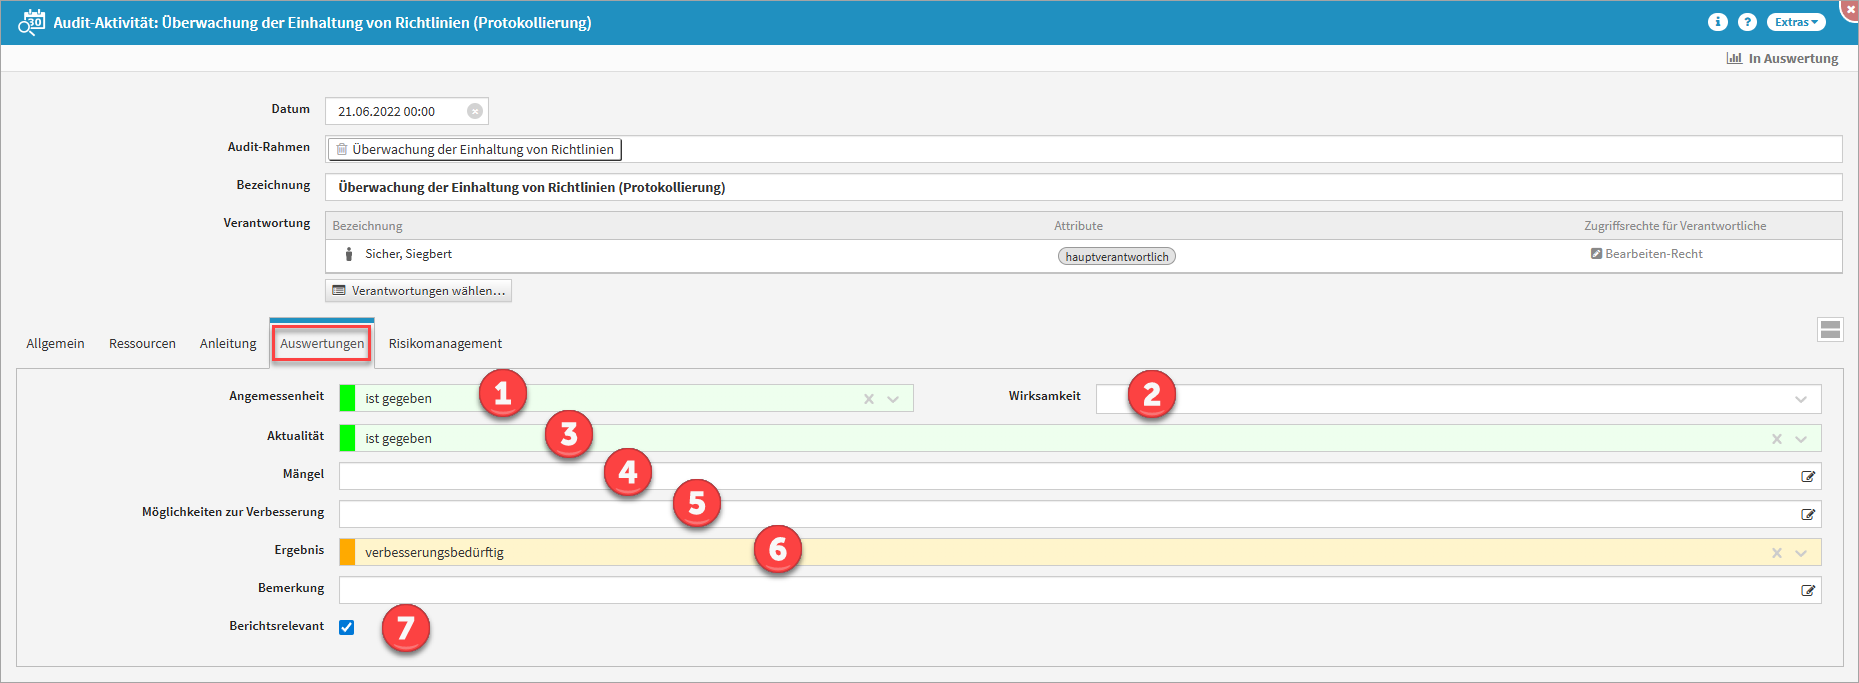Toggle the panel layout icon beside tabs
This screenshot has height=683, width=1859.
[x=1830, y=330]
